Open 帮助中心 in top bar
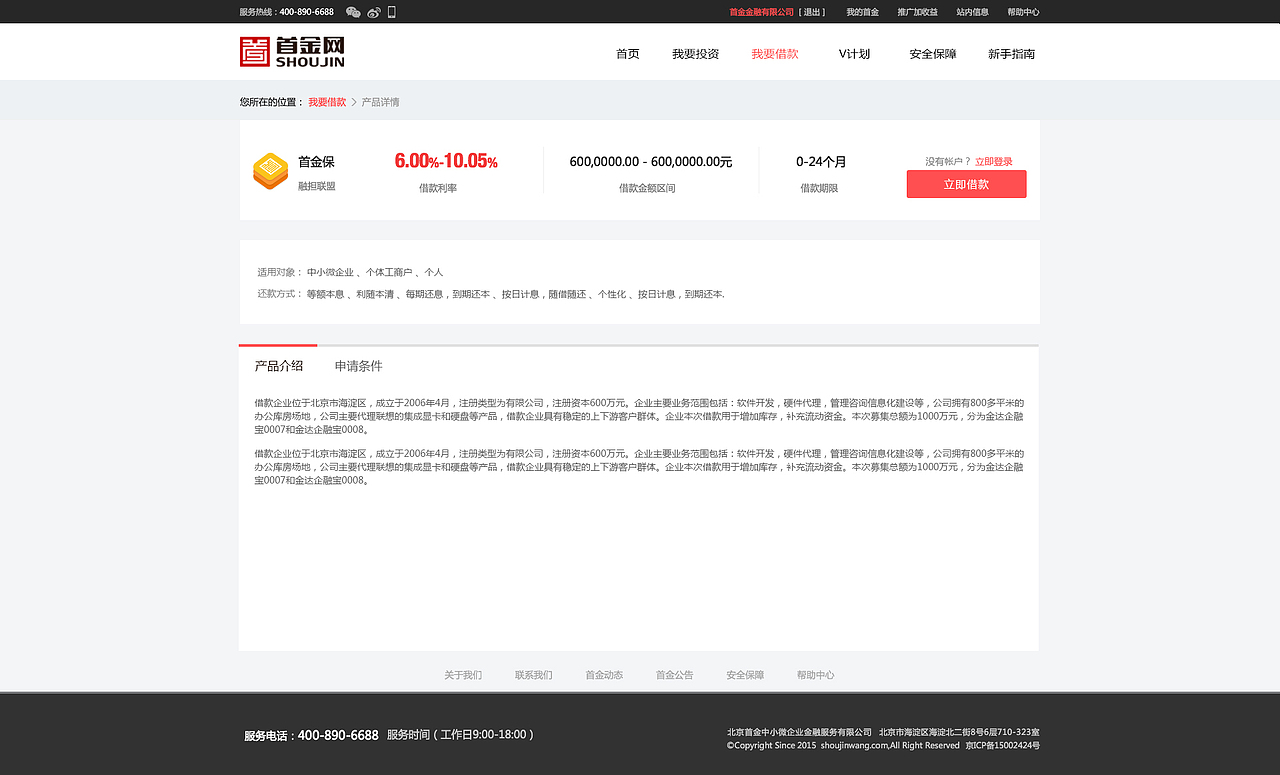 pos(1023,12)
